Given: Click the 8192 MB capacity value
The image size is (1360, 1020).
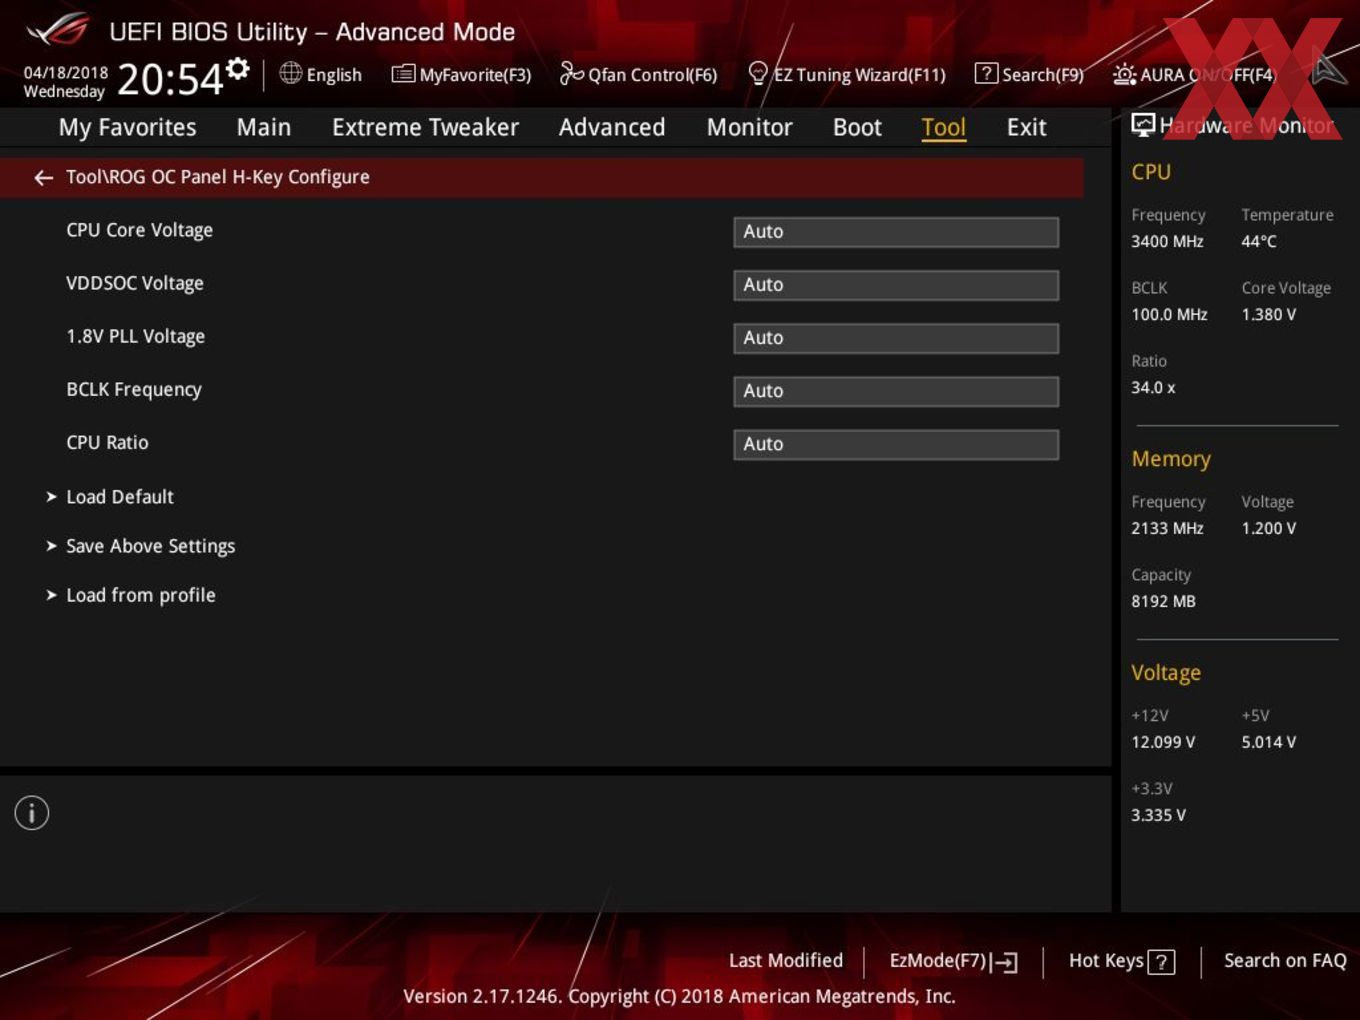Looking at the screenshot, I should (x=1163, y=601).
